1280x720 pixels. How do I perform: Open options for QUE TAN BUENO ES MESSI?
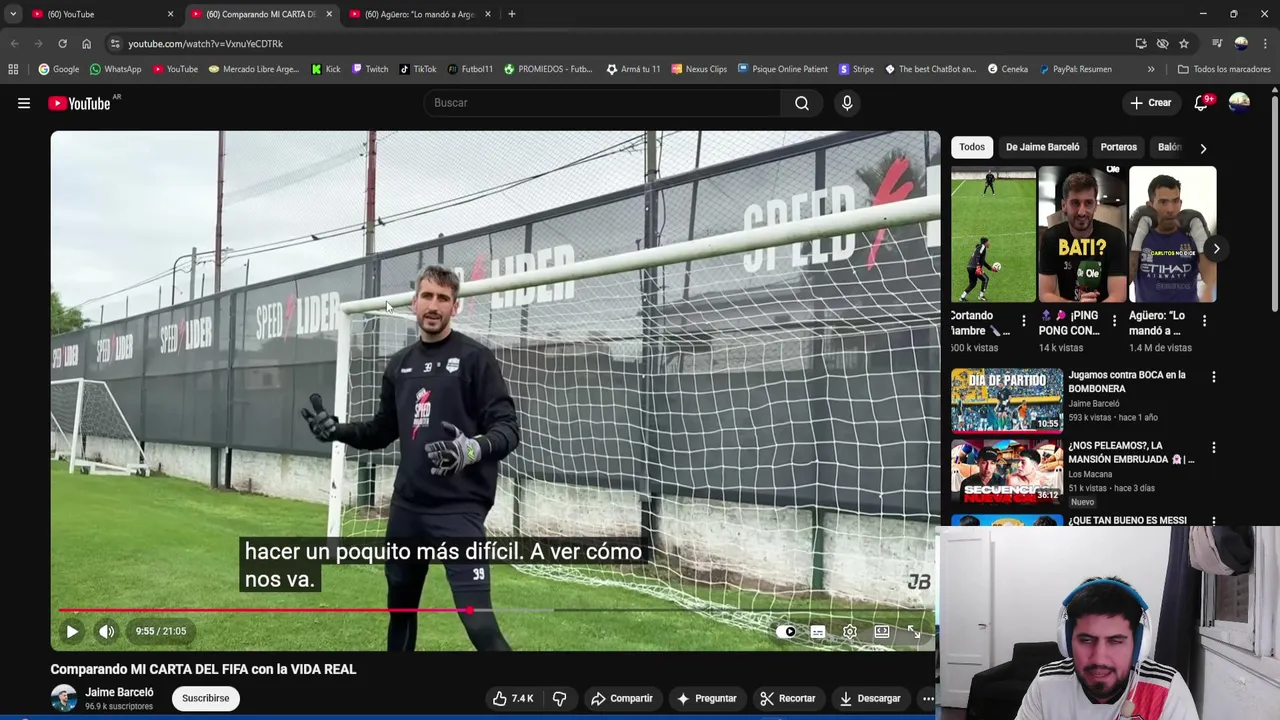[1214, 521]
